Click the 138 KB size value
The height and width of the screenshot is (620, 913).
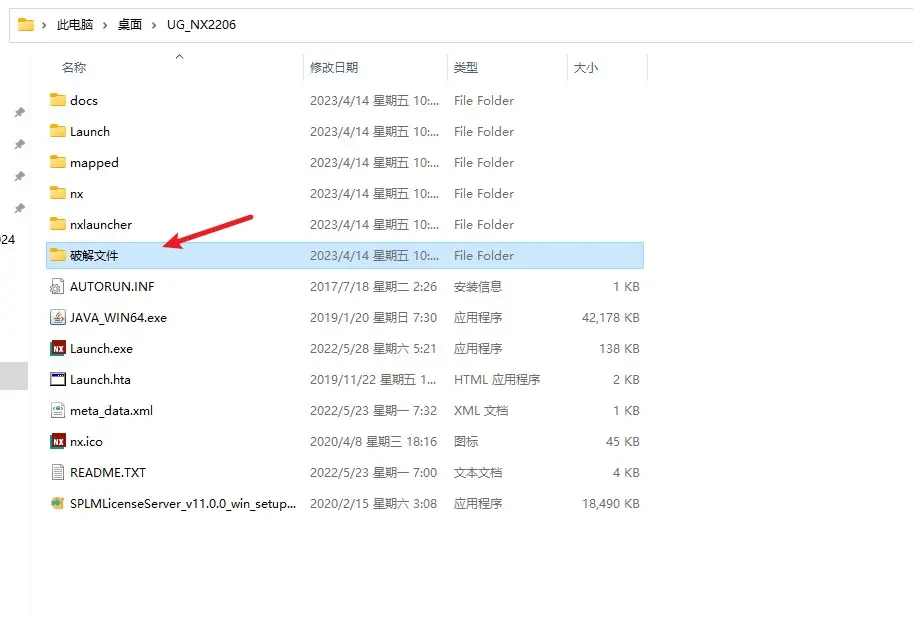[620, 349]
